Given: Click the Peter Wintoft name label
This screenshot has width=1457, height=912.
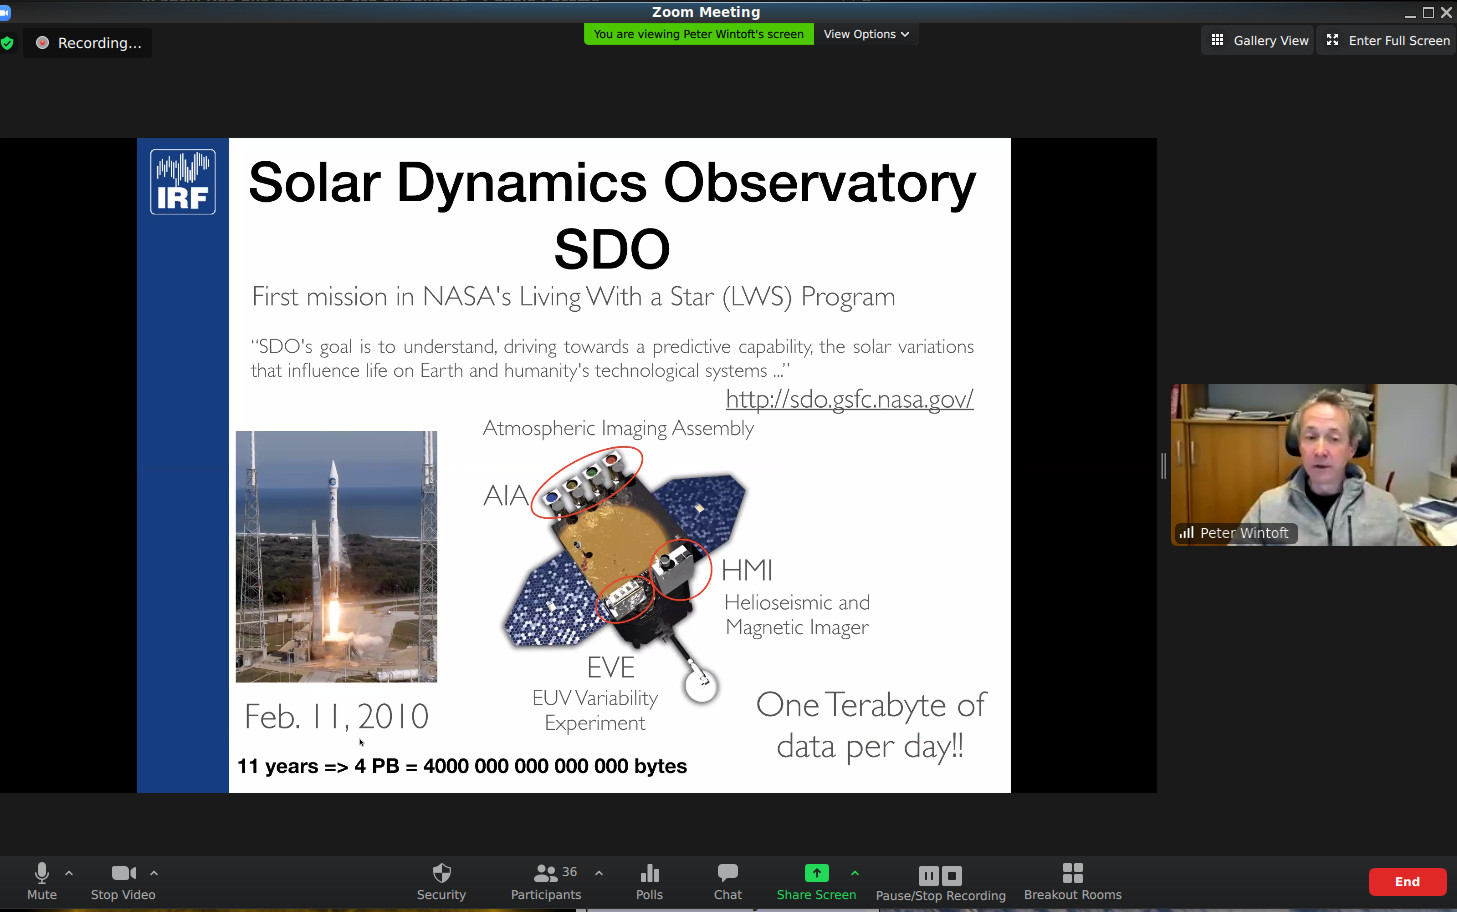Looking at the screenshot, I should pyautogui.click(x=1236, y=533).
